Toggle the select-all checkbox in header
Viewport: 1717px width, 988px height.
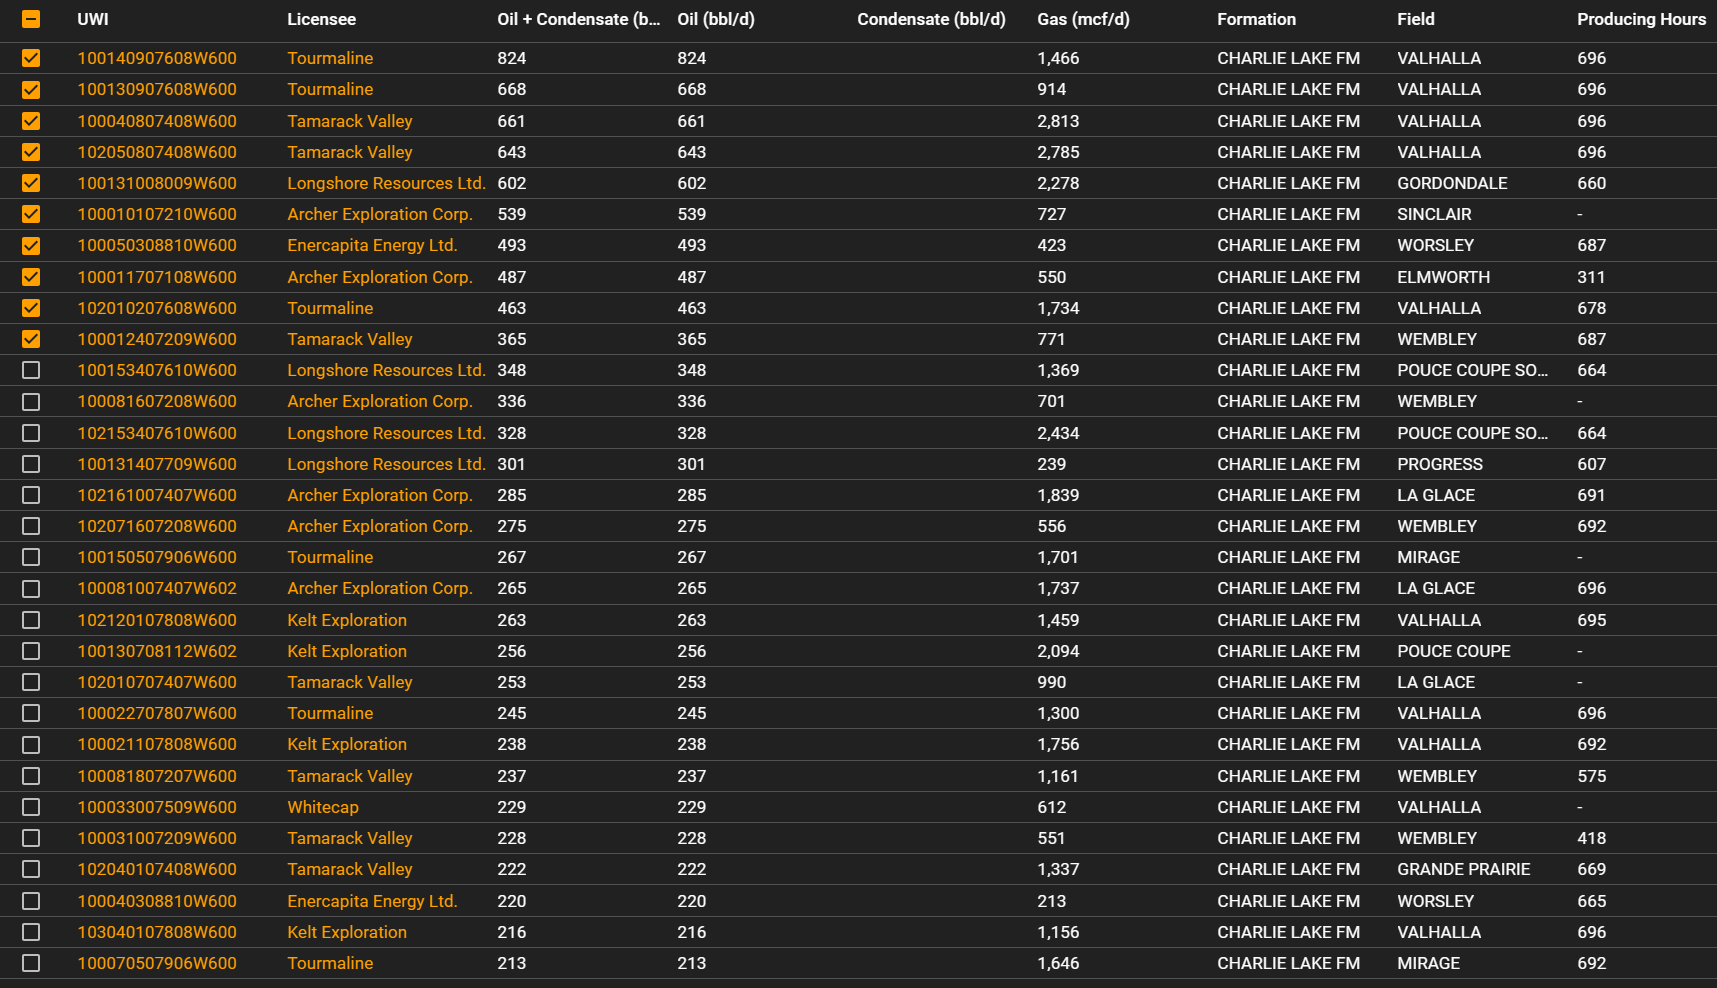(31, 19)
